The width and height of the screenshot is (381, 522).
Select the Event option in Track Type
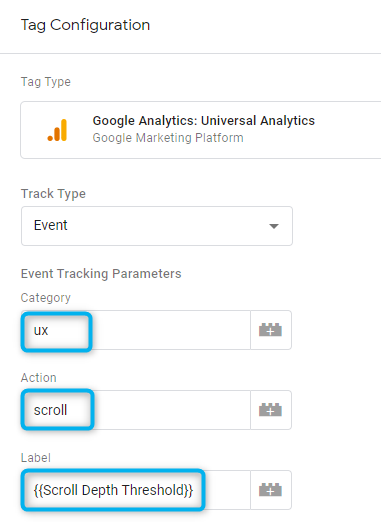point(51,225)
